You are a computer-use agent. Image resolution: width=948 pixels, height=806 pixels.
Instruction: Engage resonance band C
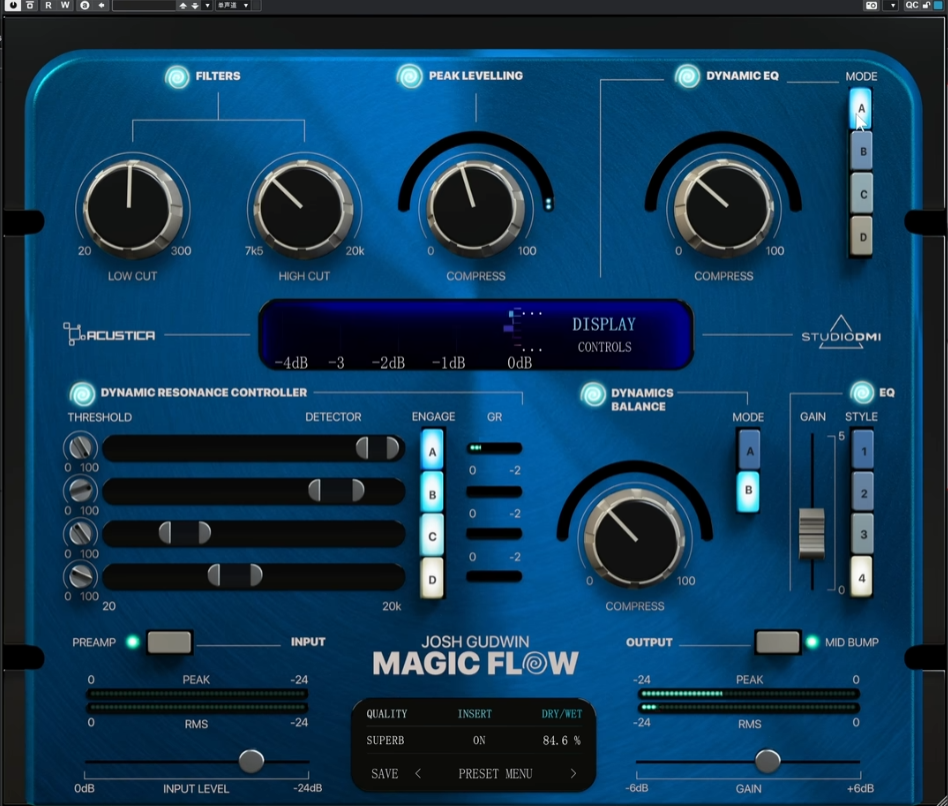pyautogui.click(x=432, y=536)
